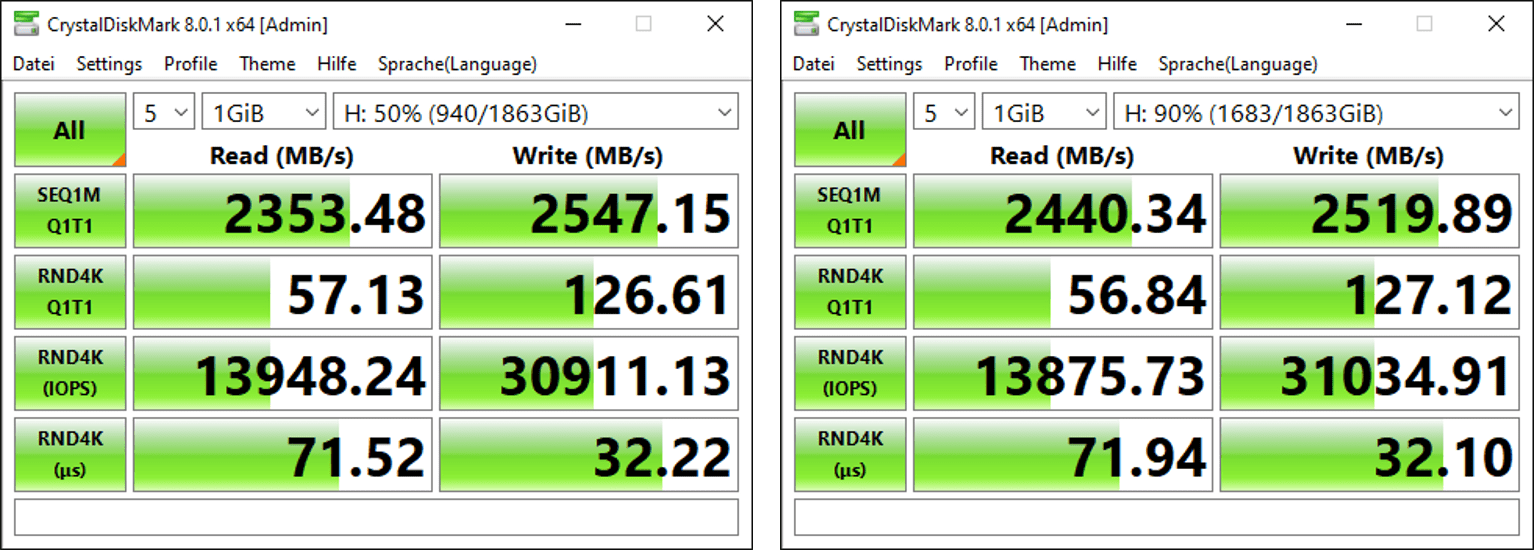Click Read (MB/s) header in left window
The image size is (1534, 550).
pyautogui.click(x=282, y=156)
